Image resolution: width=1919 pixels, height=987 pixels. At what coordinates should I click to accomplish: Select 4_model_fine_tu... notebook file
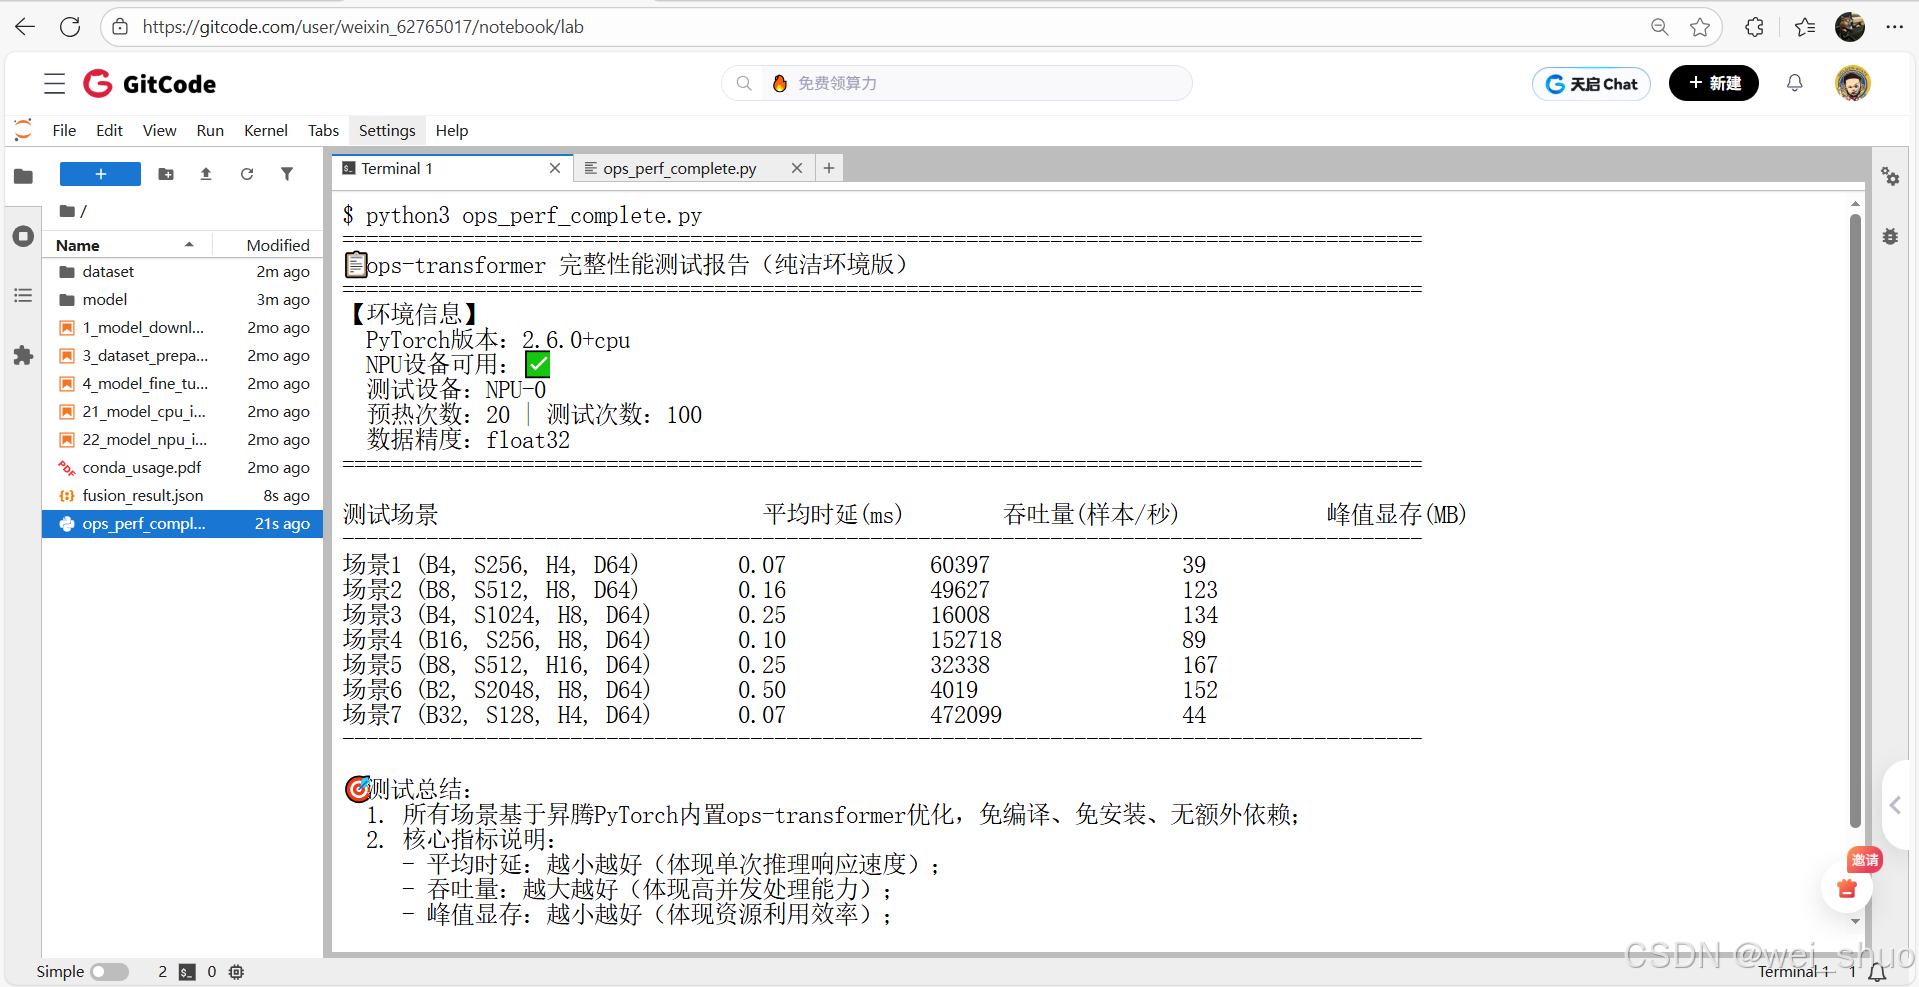pos(182,384)
